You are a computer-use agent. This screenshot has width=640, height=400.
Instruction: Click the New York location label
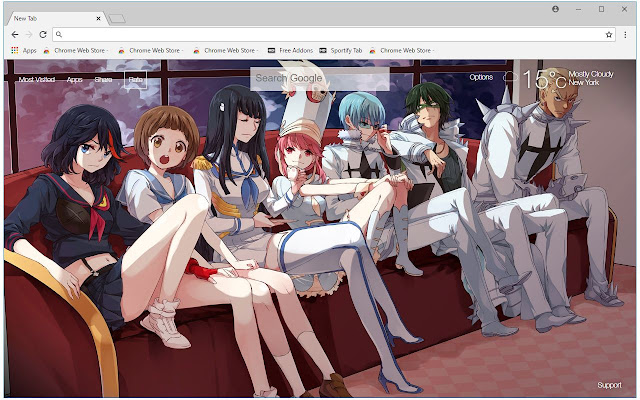584,82
